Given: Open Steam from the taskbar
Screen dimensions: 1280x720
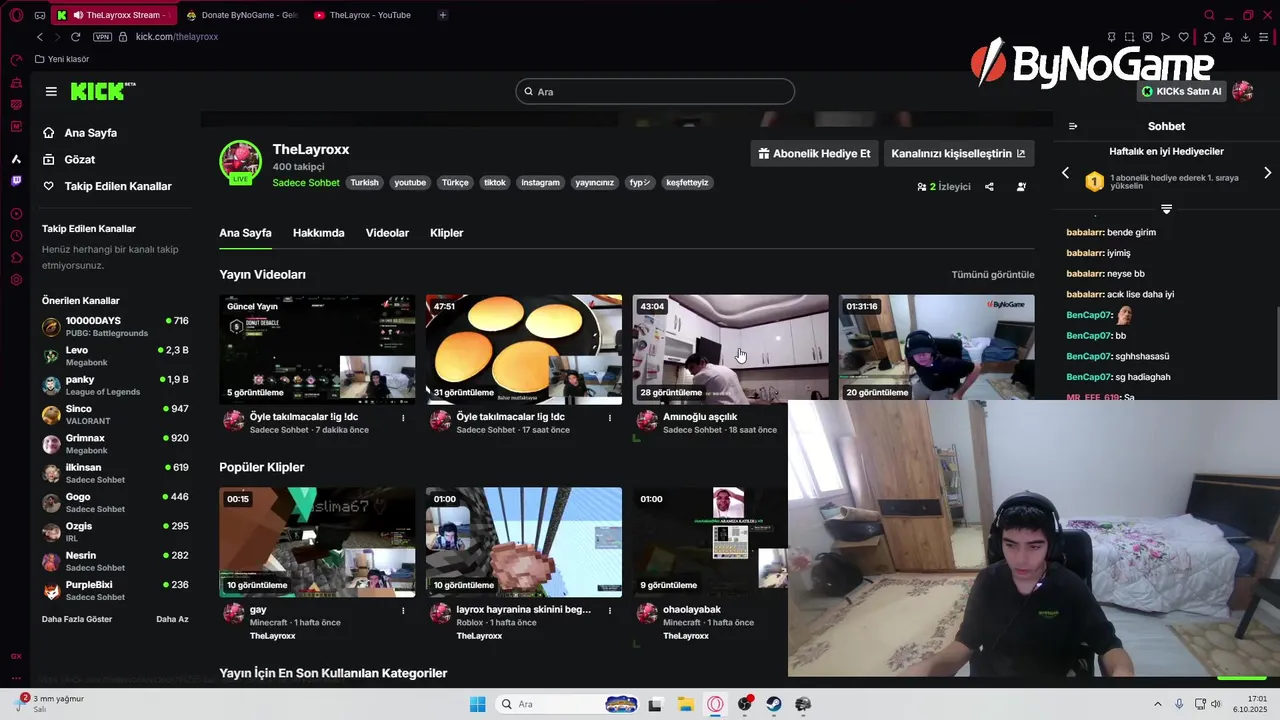Looking at the screenshot, I should click(x=774, y=704).
